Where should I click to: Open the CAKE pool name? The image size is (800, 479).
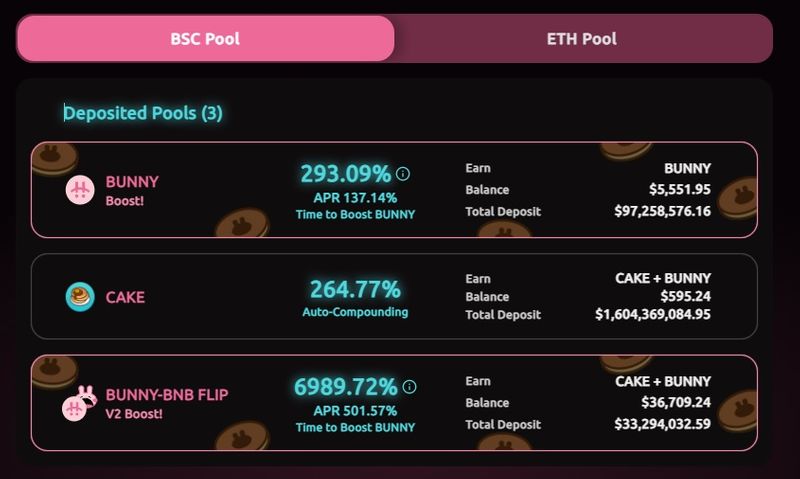pos(125,297)
